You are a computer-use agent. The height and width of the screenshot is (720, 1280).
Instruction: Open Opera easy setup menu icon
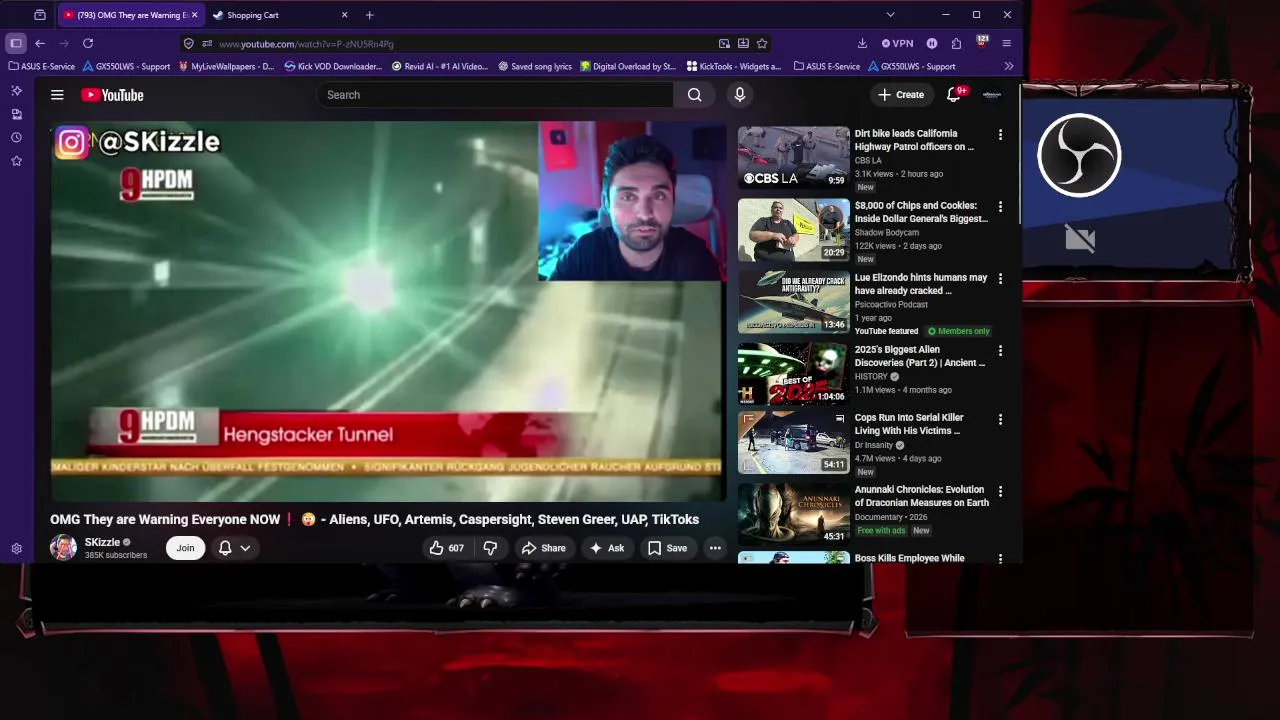1006,43
